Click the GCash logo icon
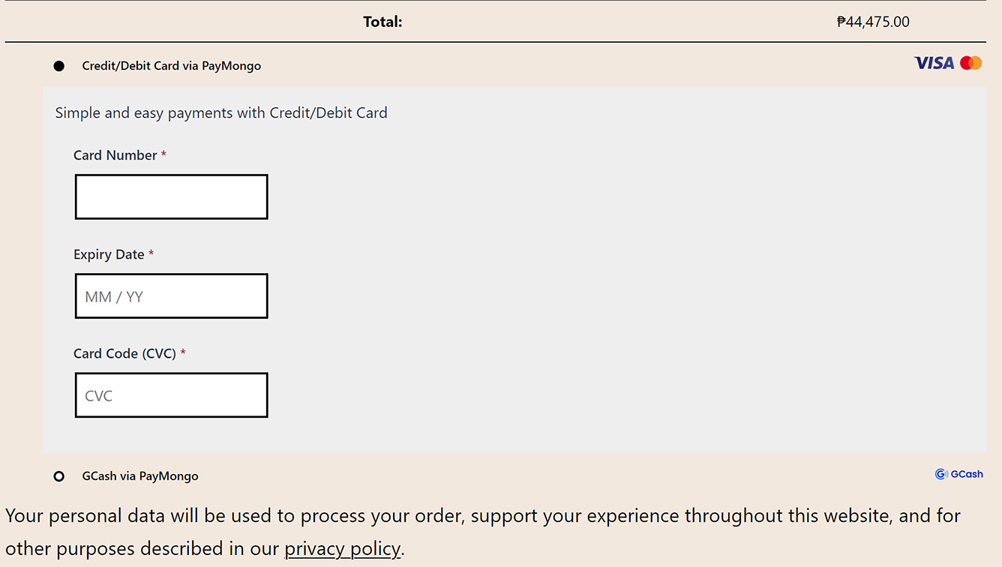This screenshot has width=1002, height=567. (941, 474)
